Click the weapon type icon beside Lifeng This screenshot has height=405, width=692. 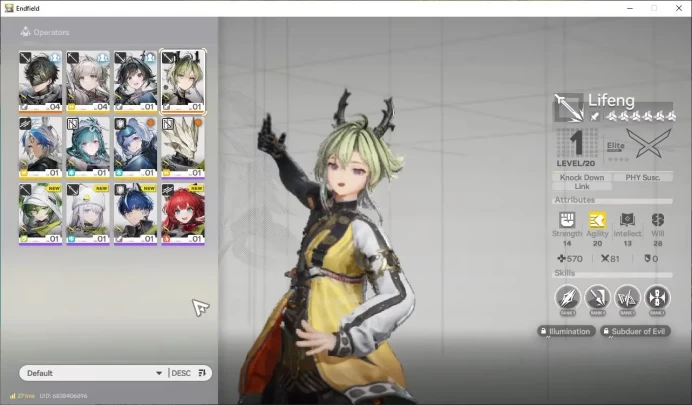tap(568, 107)
